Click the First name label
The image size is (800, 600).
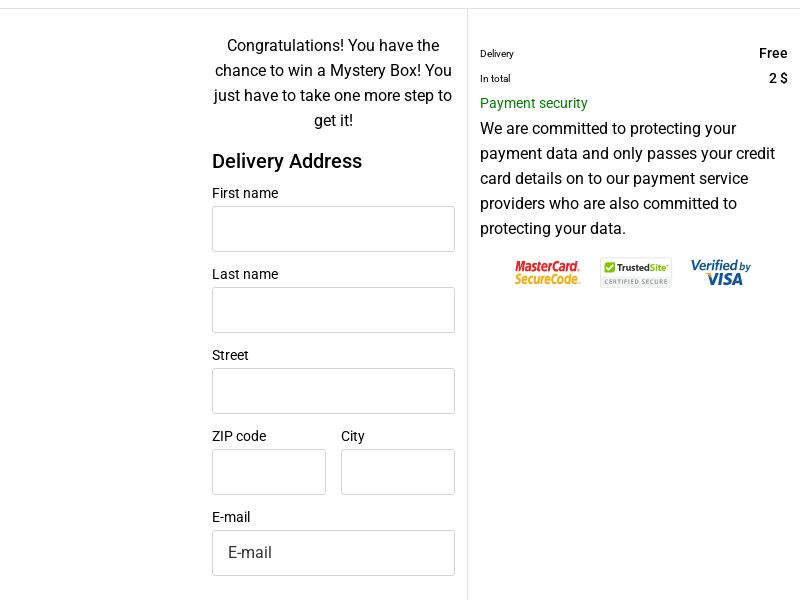pyautogui.click(x=245, y=193)
